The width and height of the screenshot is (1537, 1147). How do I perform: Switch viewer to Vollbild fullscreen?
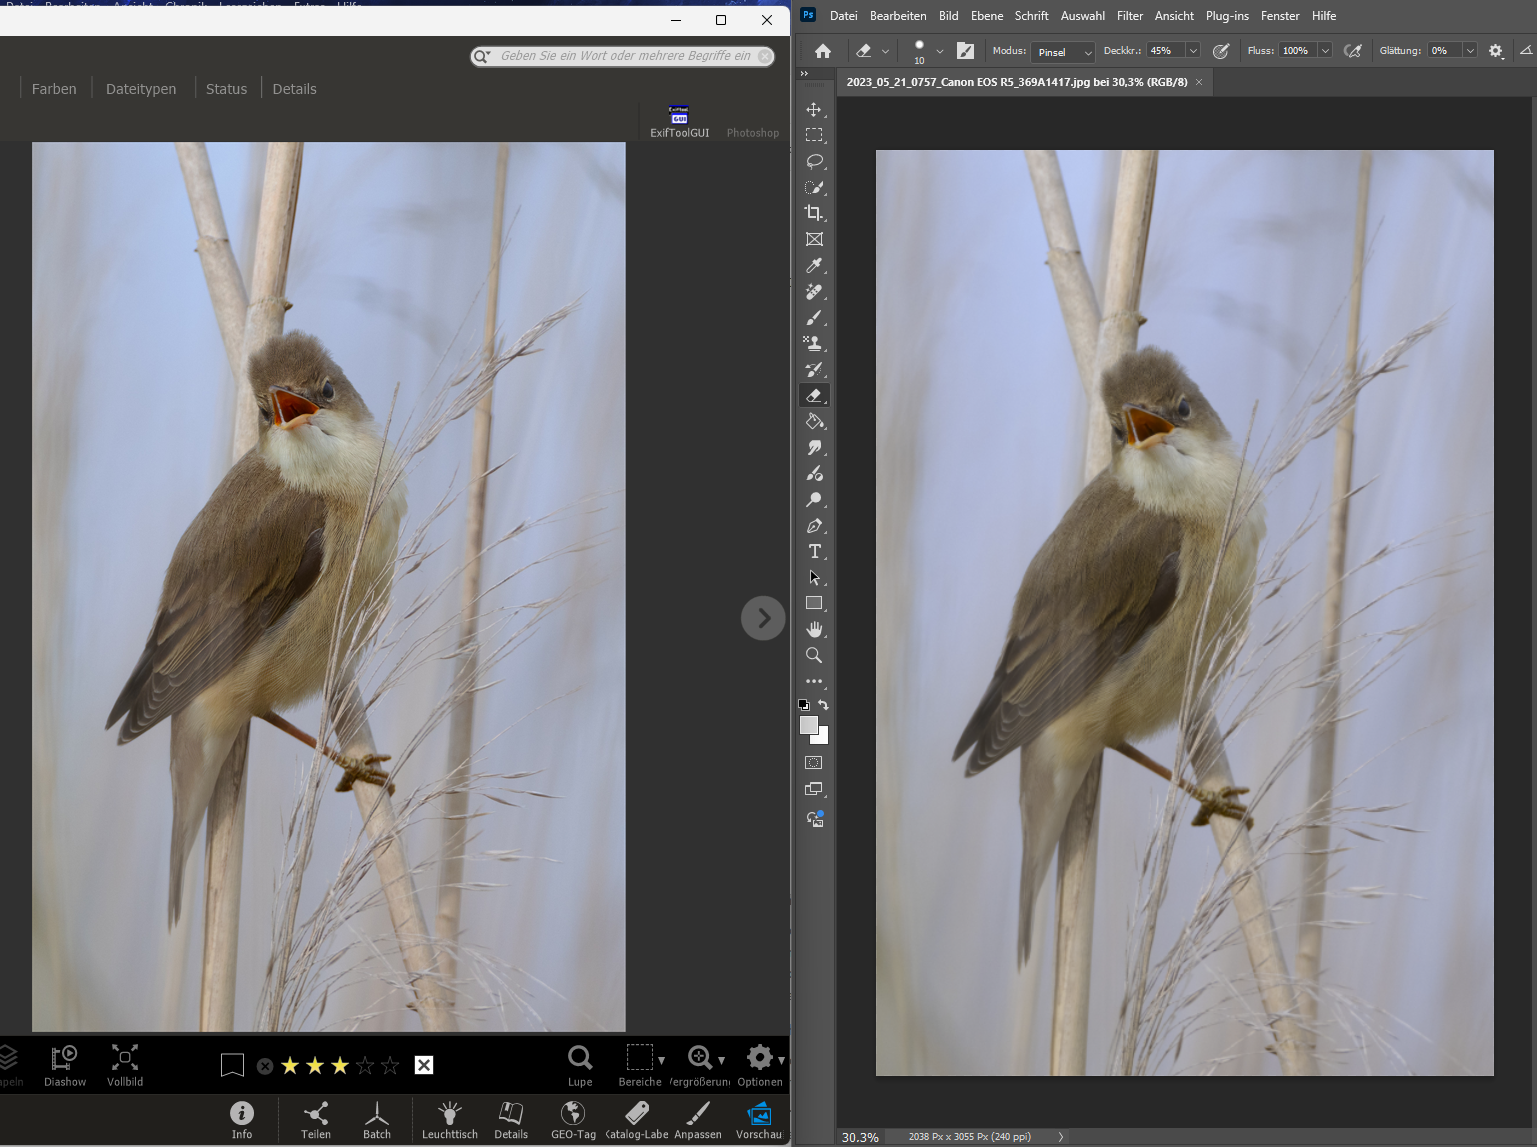[125, 1065]
